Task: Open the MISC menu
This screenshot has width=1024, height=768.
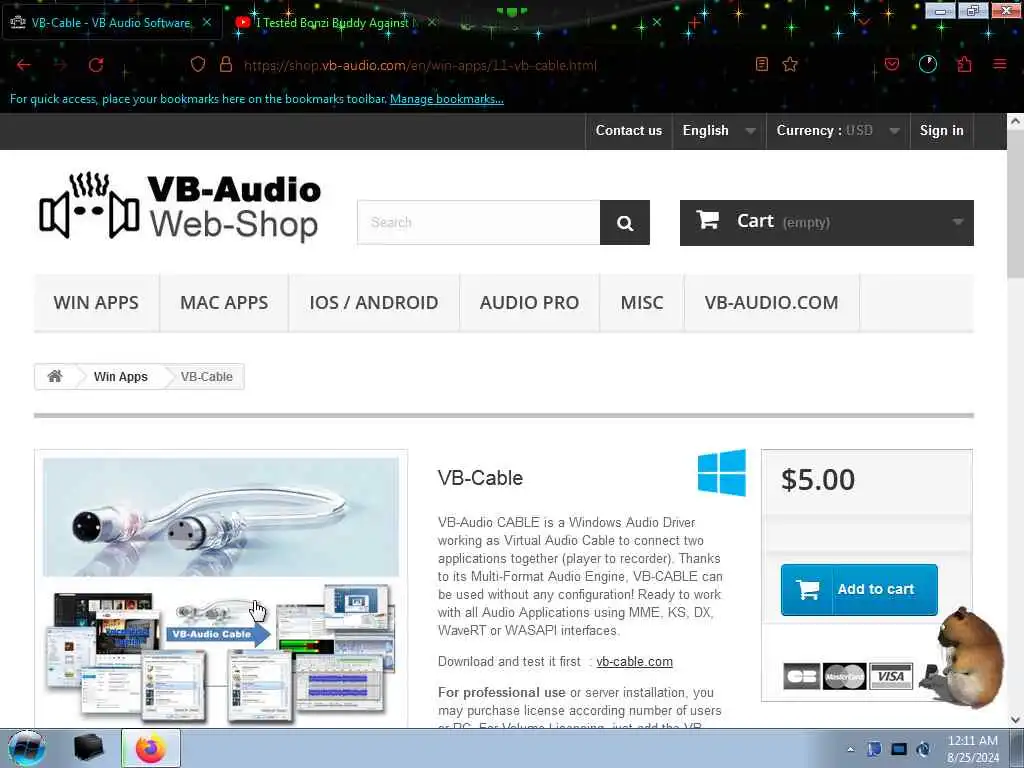Action: pyautogui.click(x=641, y=303)
